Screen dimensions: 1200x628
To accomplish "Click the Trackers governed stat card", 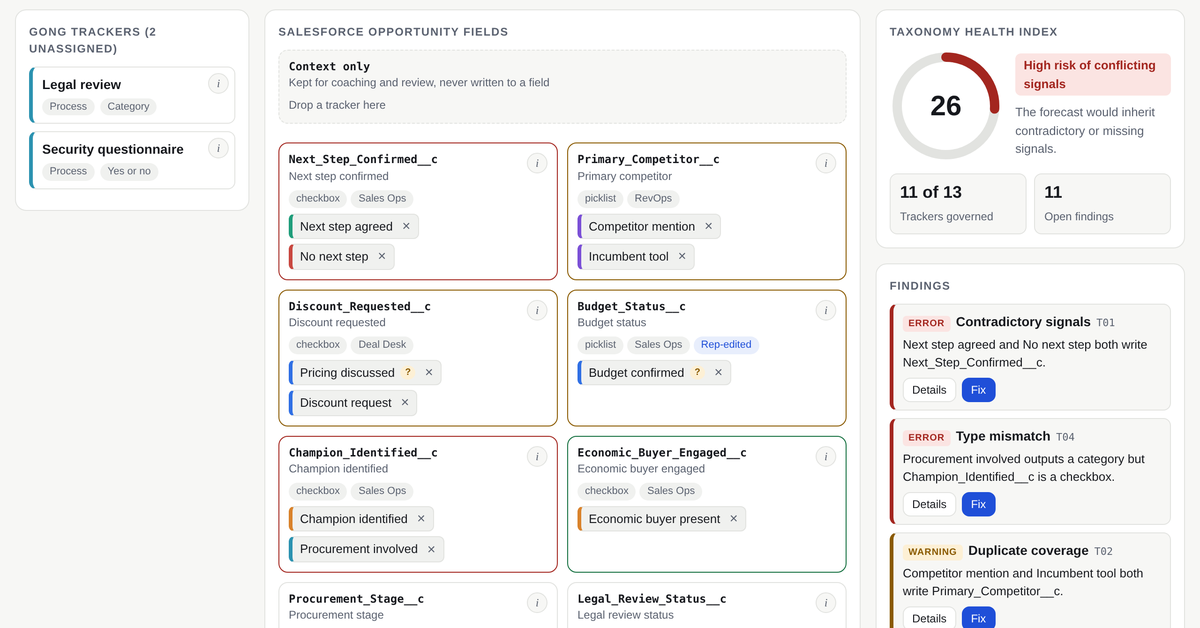I will (958, 204).
